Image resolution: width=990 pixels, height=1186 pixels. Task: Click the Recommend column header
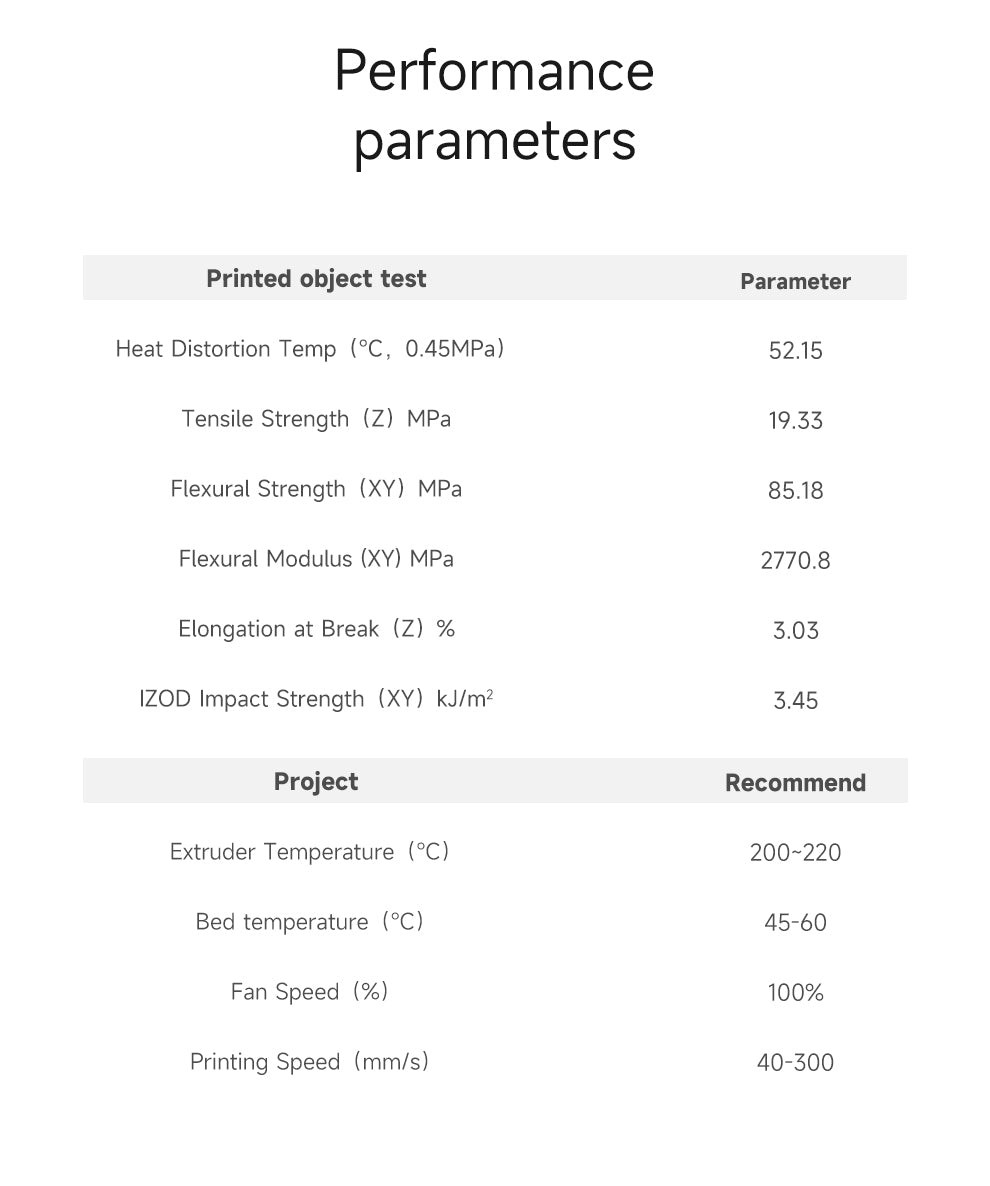point(795,783)
